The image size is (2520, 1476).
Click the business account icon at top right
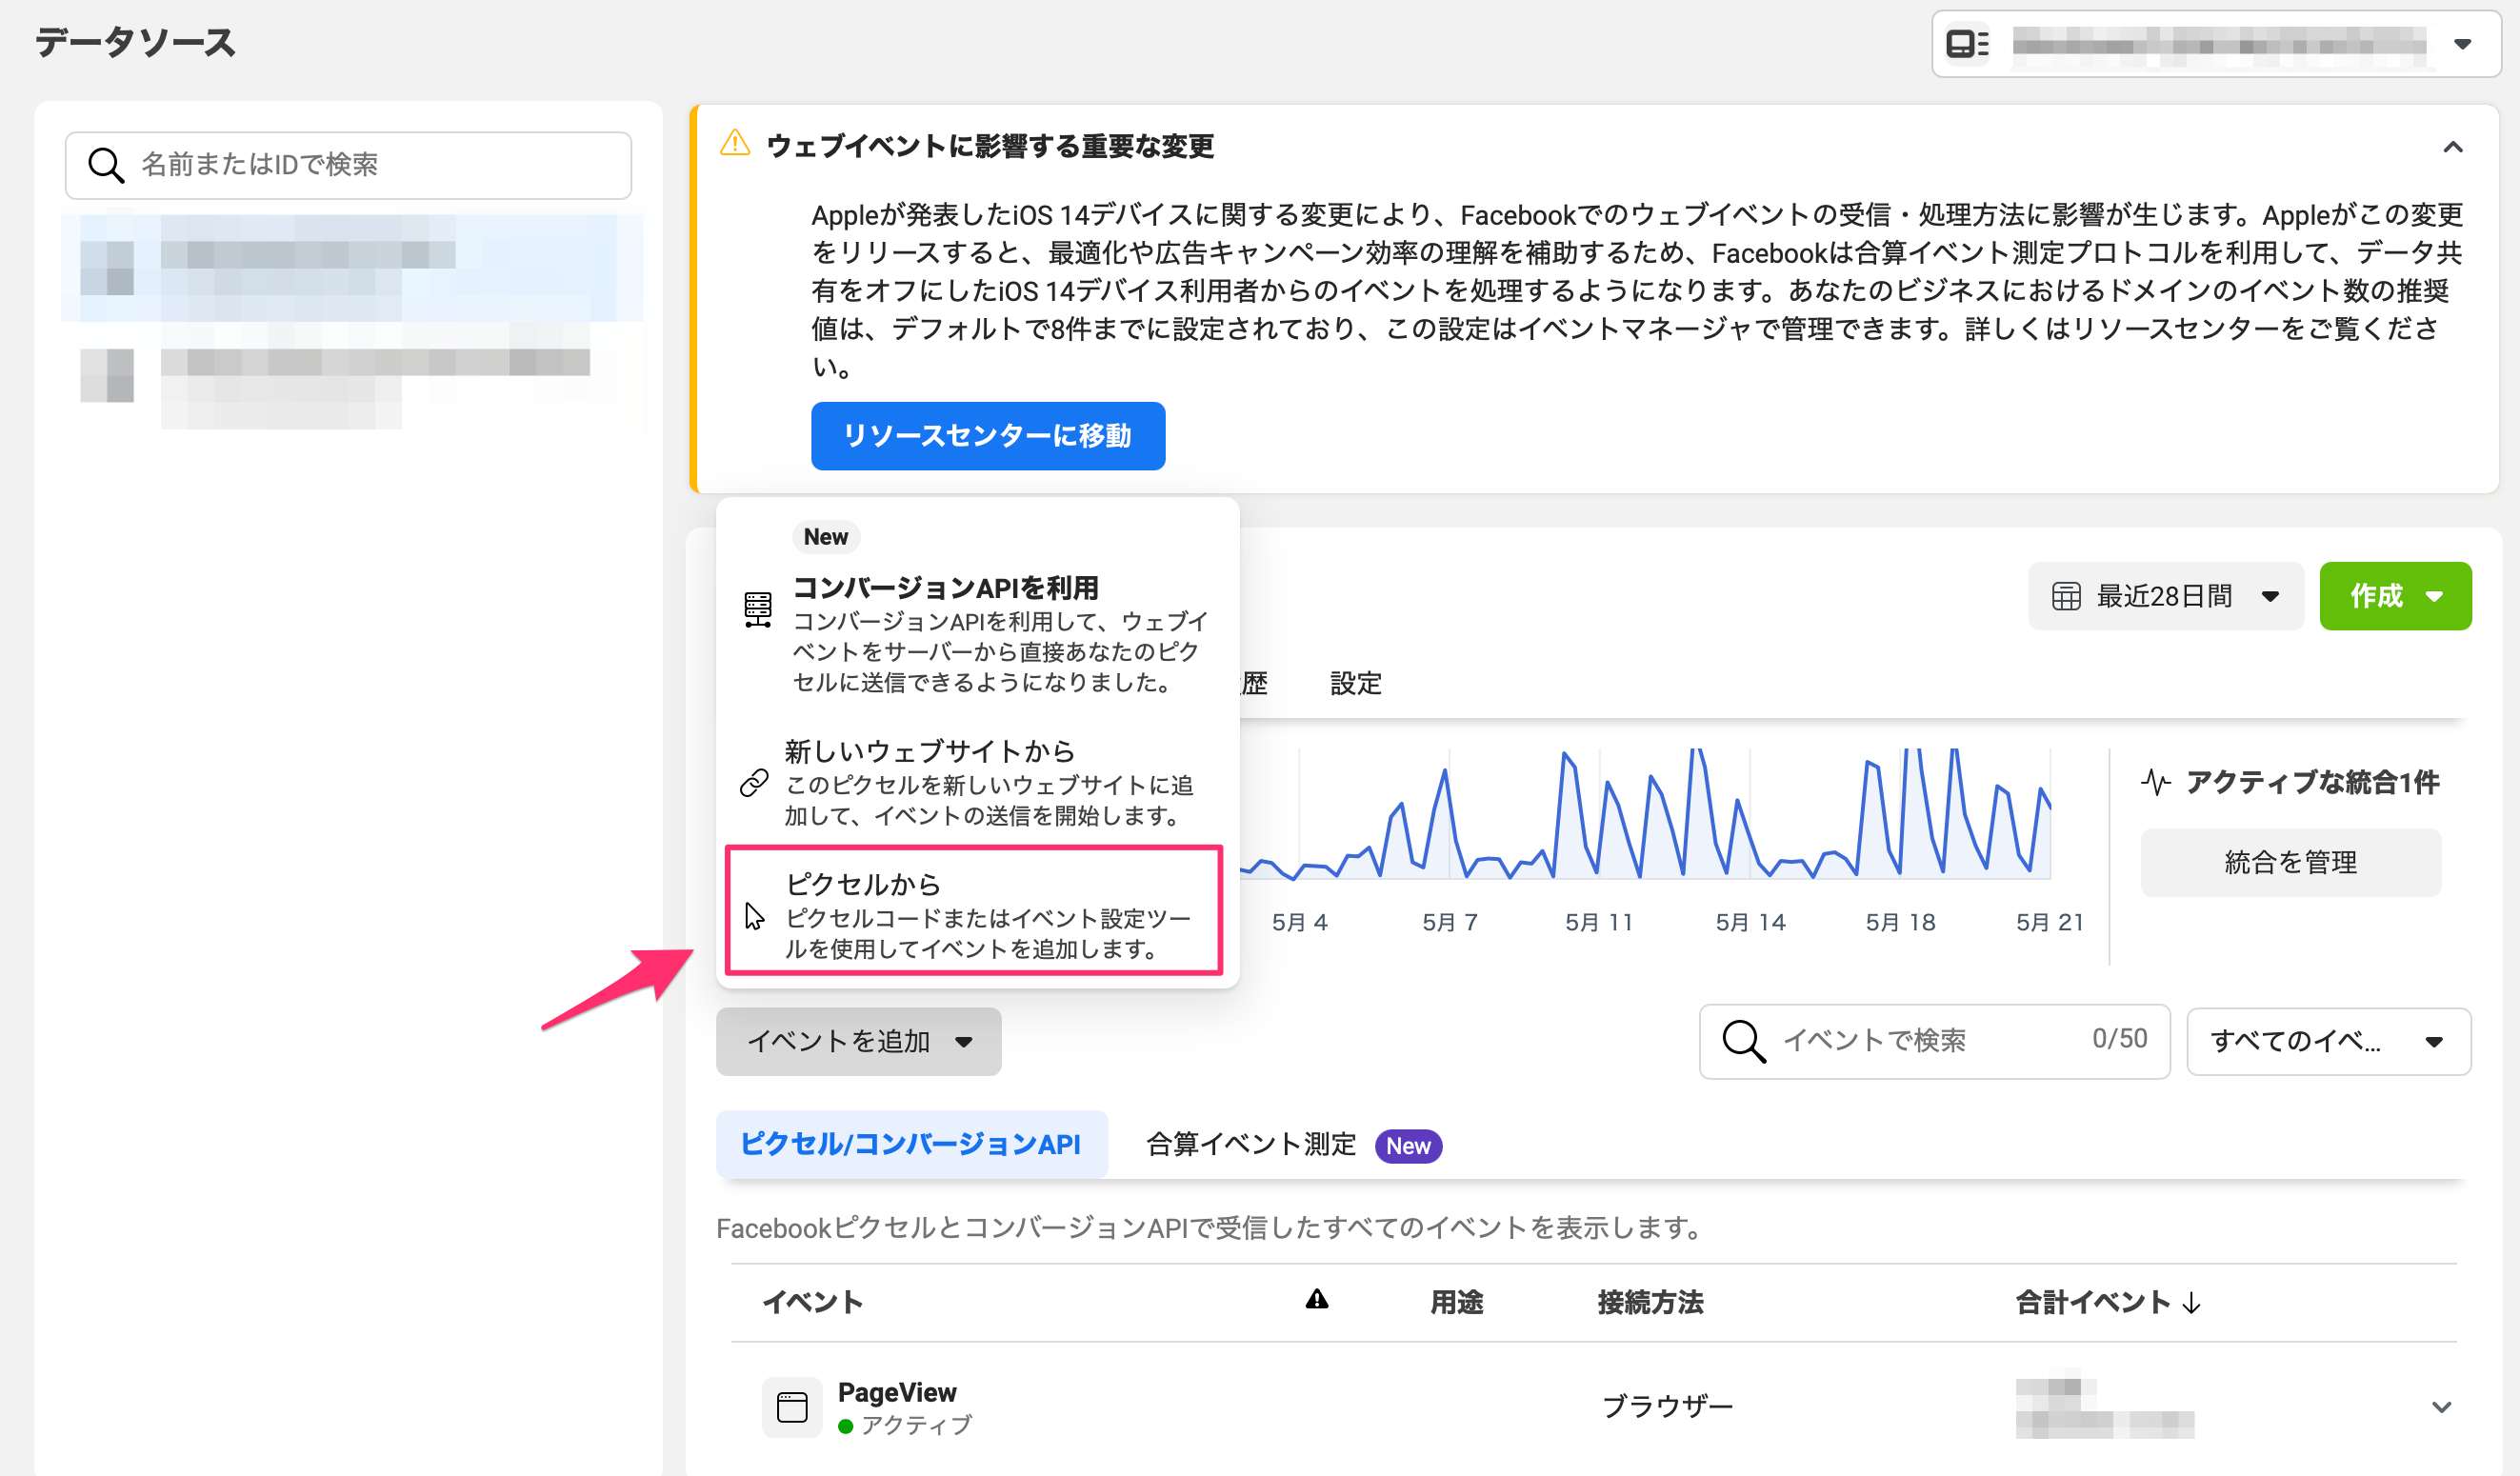pos(1967,44)
